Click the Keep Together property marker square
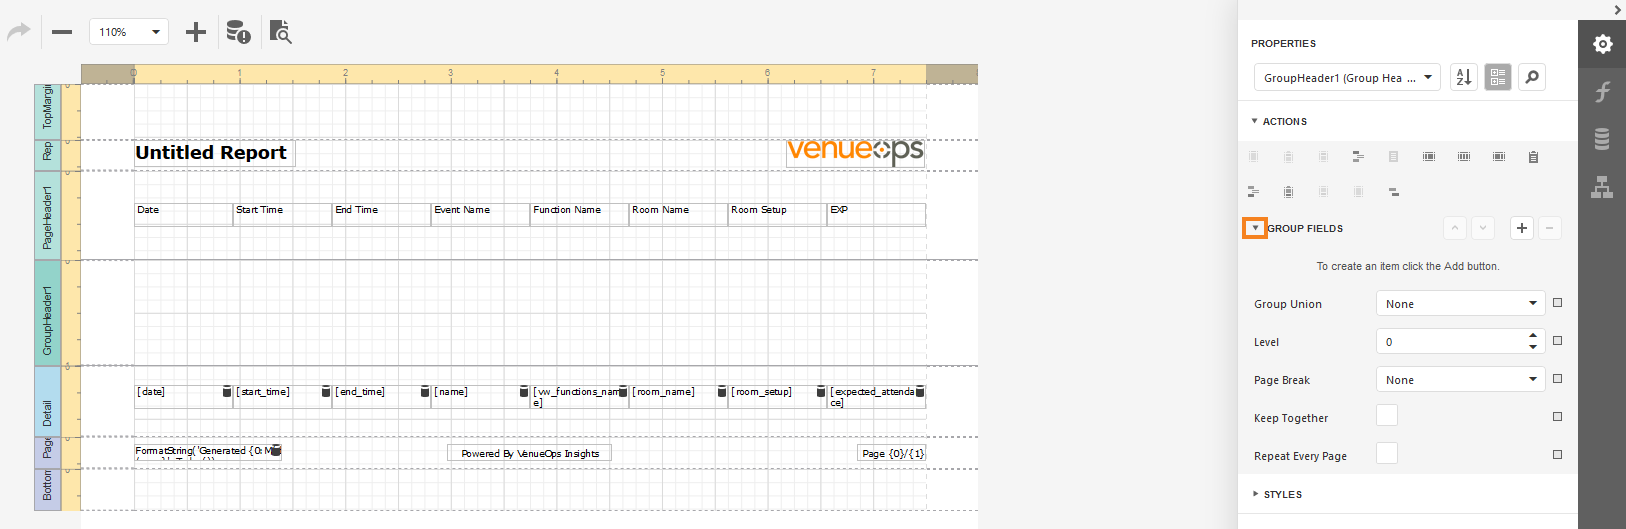Image resolution: width=1626 pixels, height=529 pixels. point(1557,417)
